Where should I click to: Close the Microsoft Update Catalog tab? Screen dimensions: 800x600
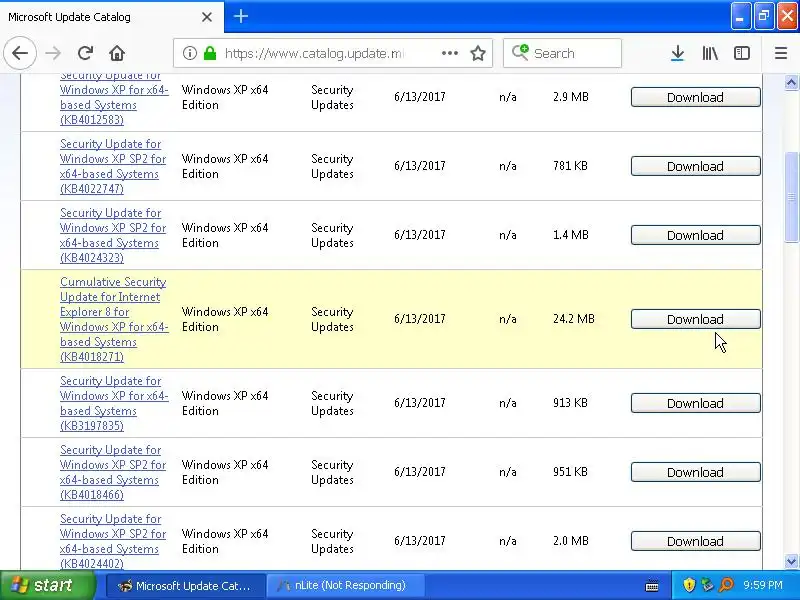(207, 17)
